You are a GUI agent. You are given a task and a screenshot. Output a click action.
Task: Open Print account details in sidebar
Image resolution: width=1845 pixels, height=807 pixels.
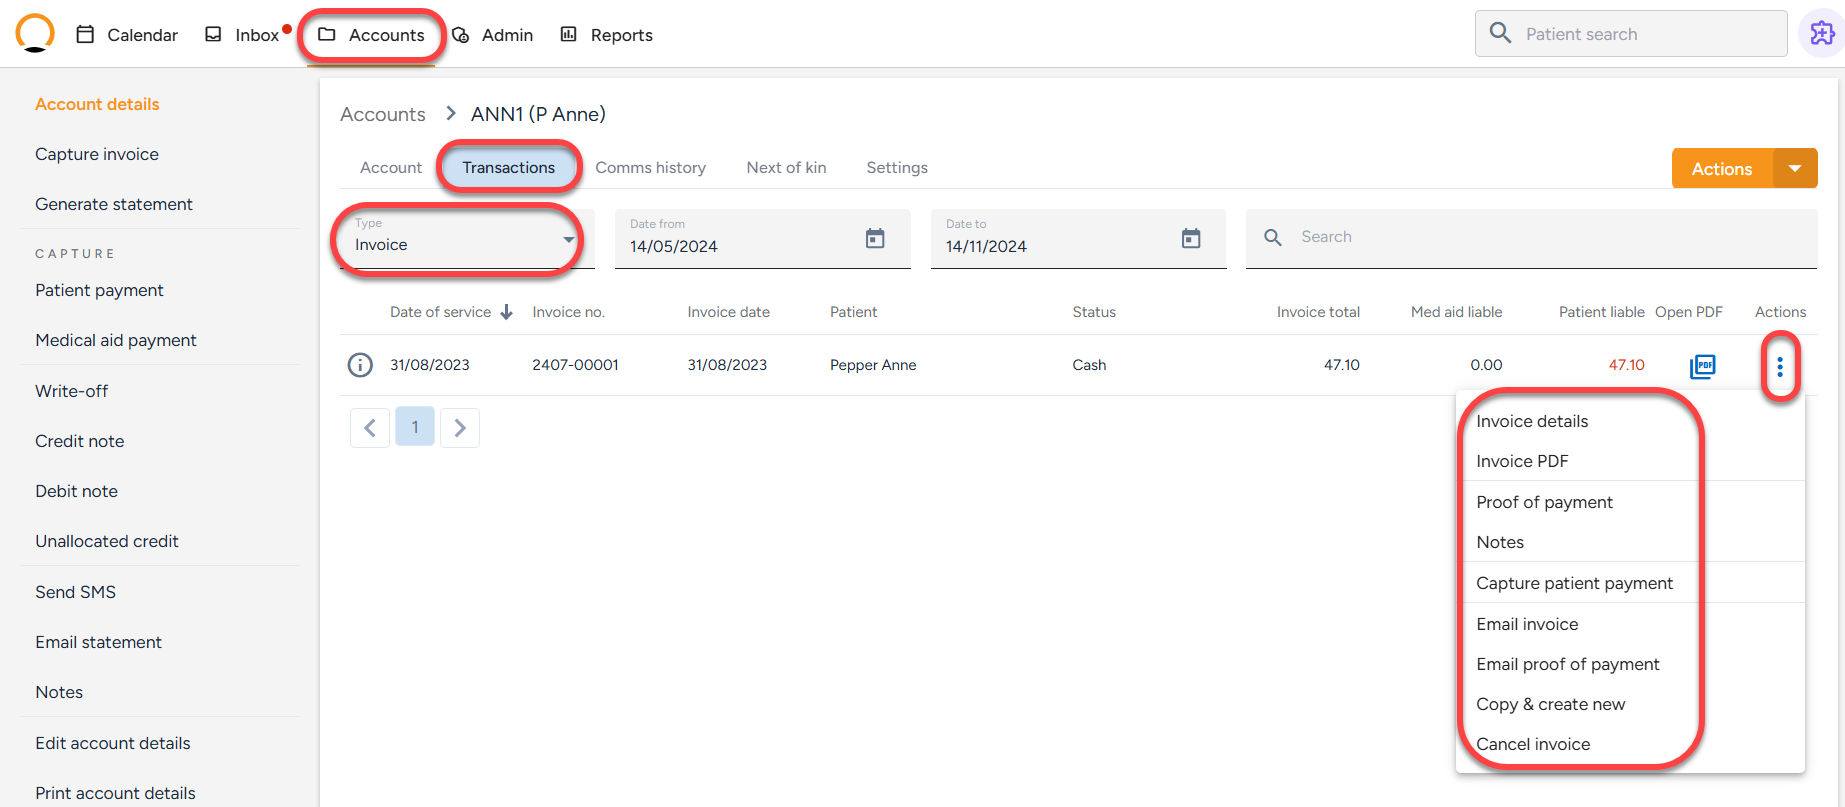(x=116, y=793)
